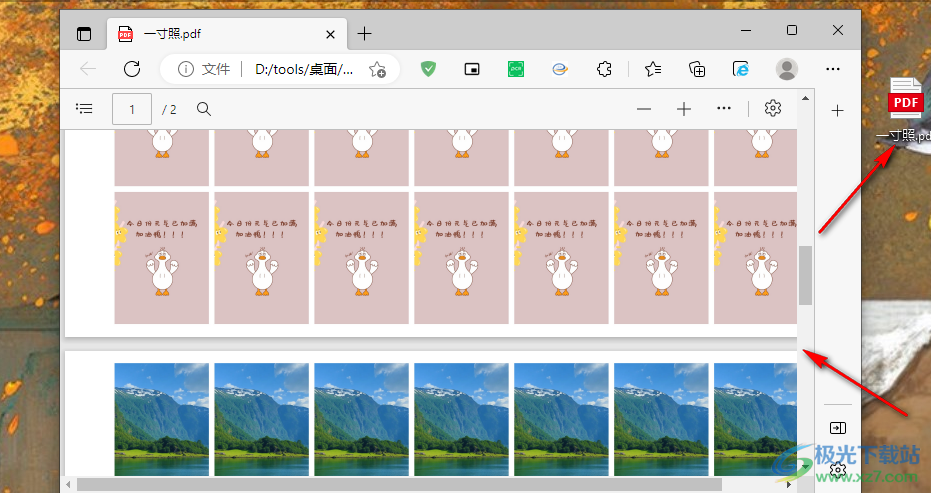Open the IE mode extension icon
931x493 pixels.
(x=560, y=69)
